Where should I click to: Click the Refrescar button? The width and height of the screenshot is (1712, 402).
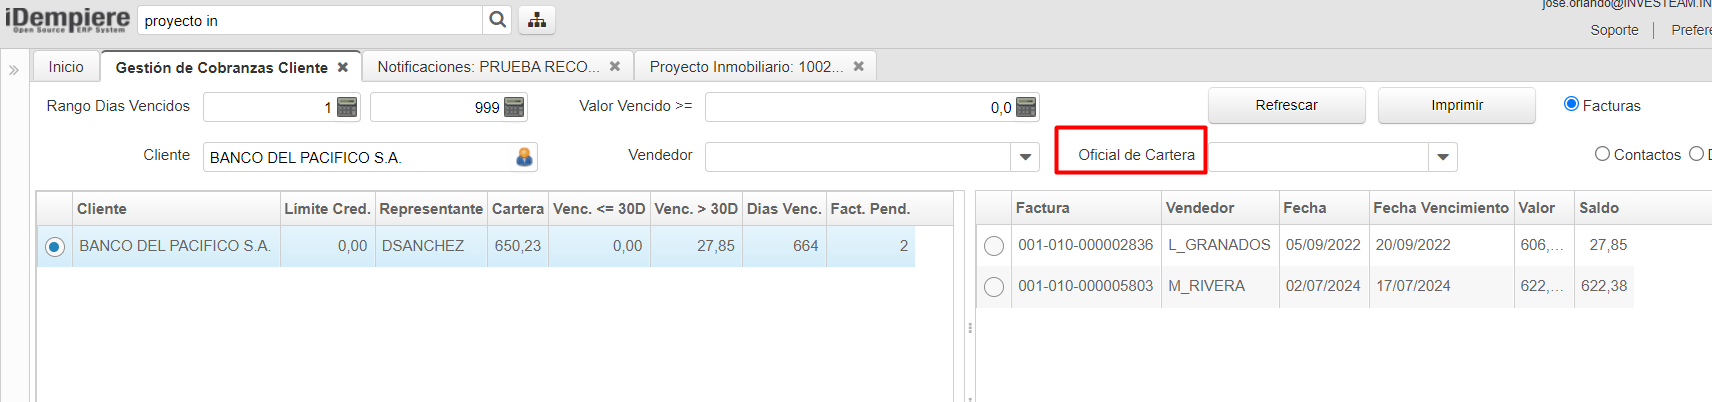pos(1286,105)
